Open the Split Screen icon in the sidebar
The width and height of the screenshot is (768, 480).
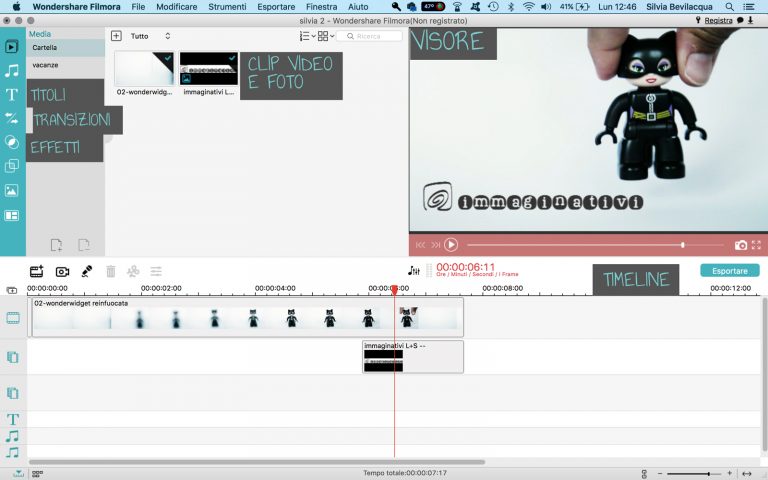pos(12,215)
